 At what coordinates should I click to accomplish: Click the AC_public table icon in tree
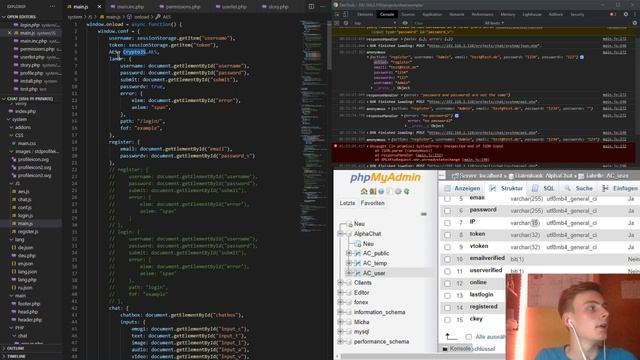(x=358, y=253)
